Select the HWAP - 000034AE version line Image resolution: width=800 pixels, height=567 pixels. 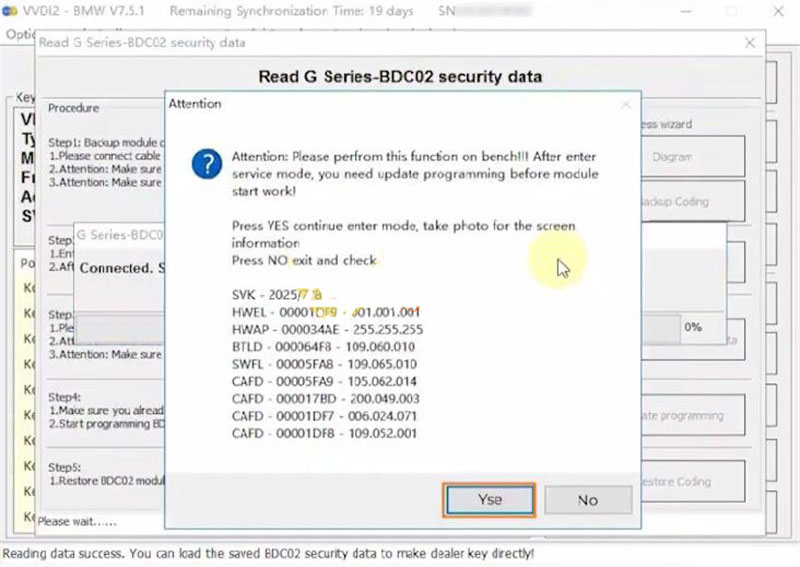(x=327, y=330)
